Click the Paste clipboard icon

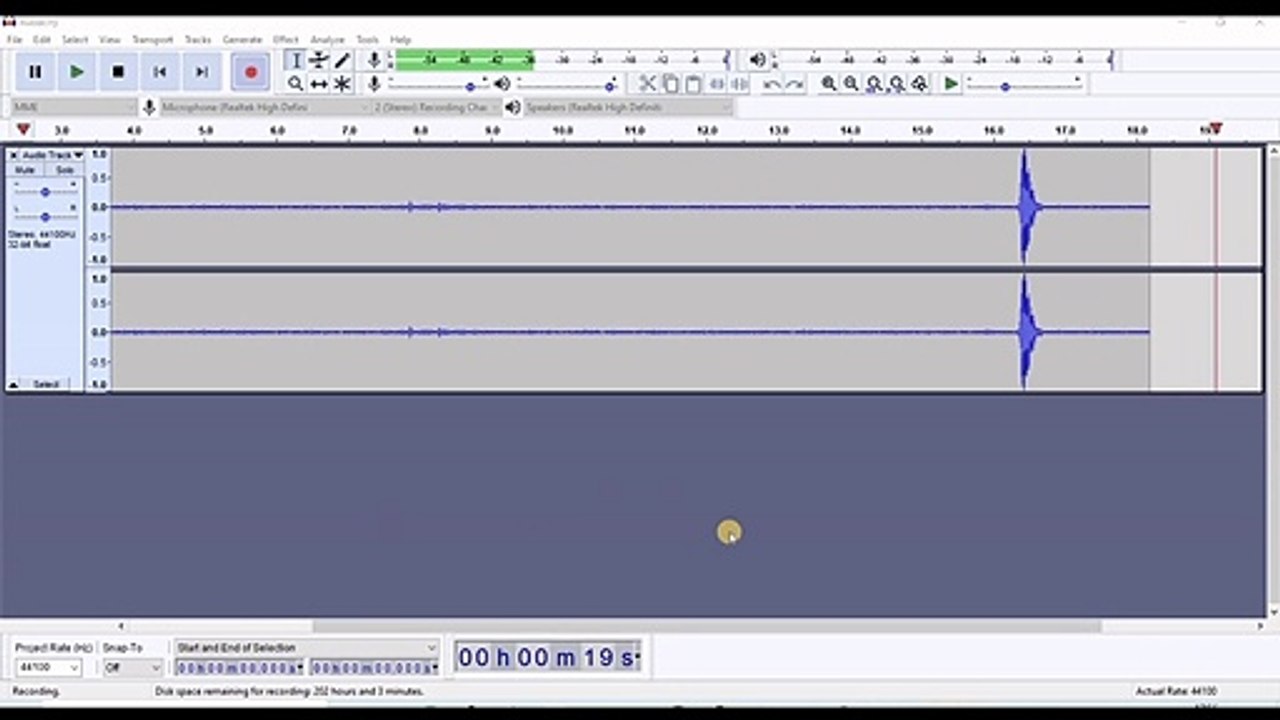point(693,84)
